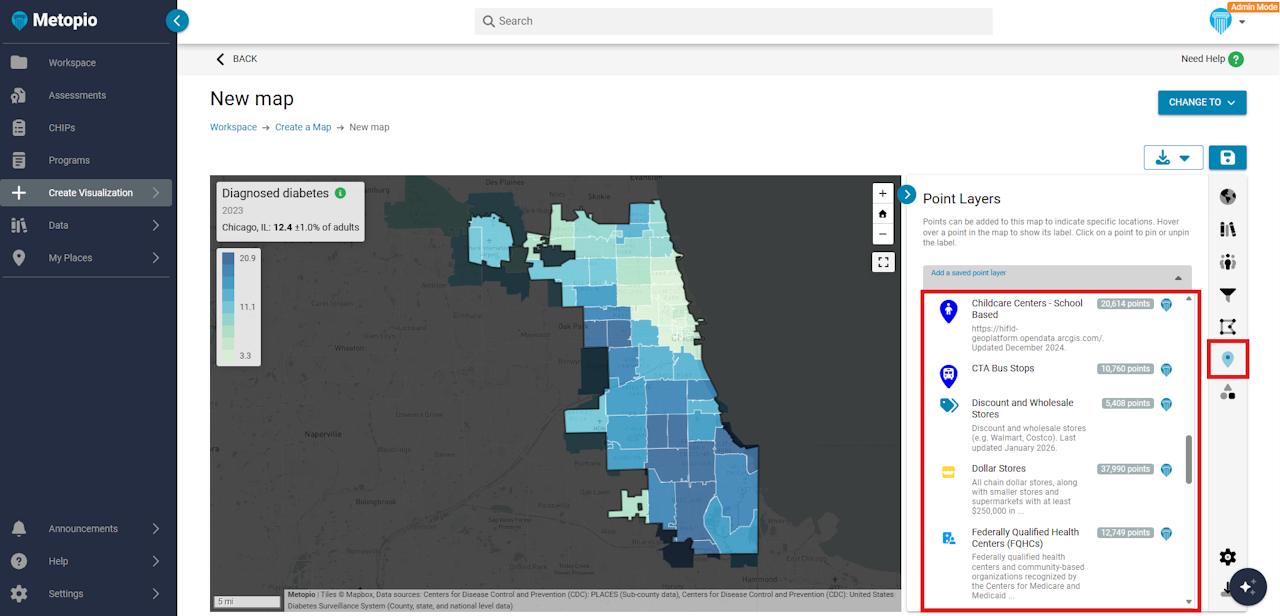1280x616 pixels.
Task: Click the Diagnosed diabetes info icon
Action: [340, 193]
